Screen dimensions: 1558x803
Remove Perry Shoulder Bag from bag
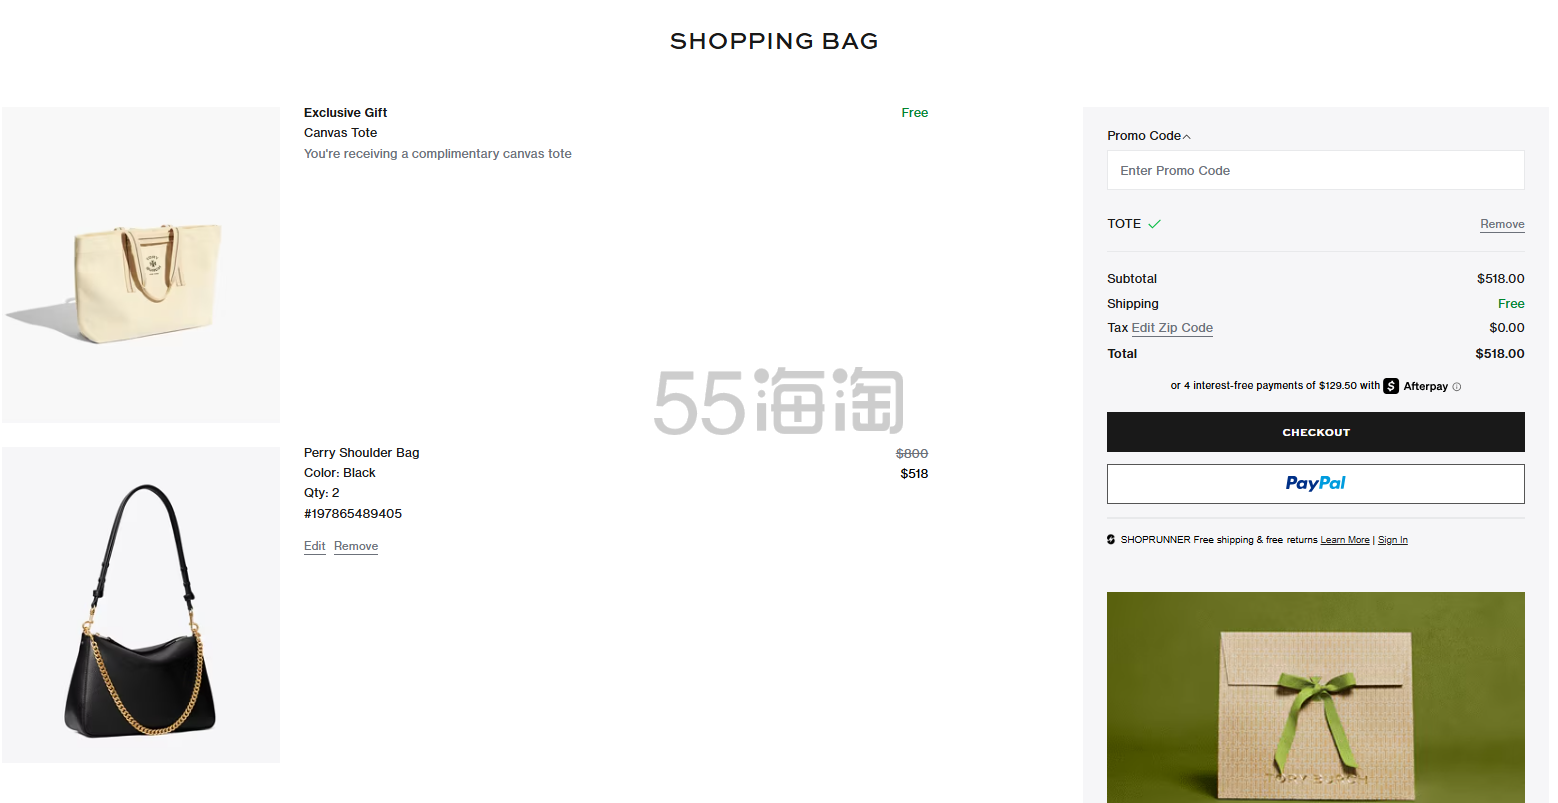coord(356,546)
